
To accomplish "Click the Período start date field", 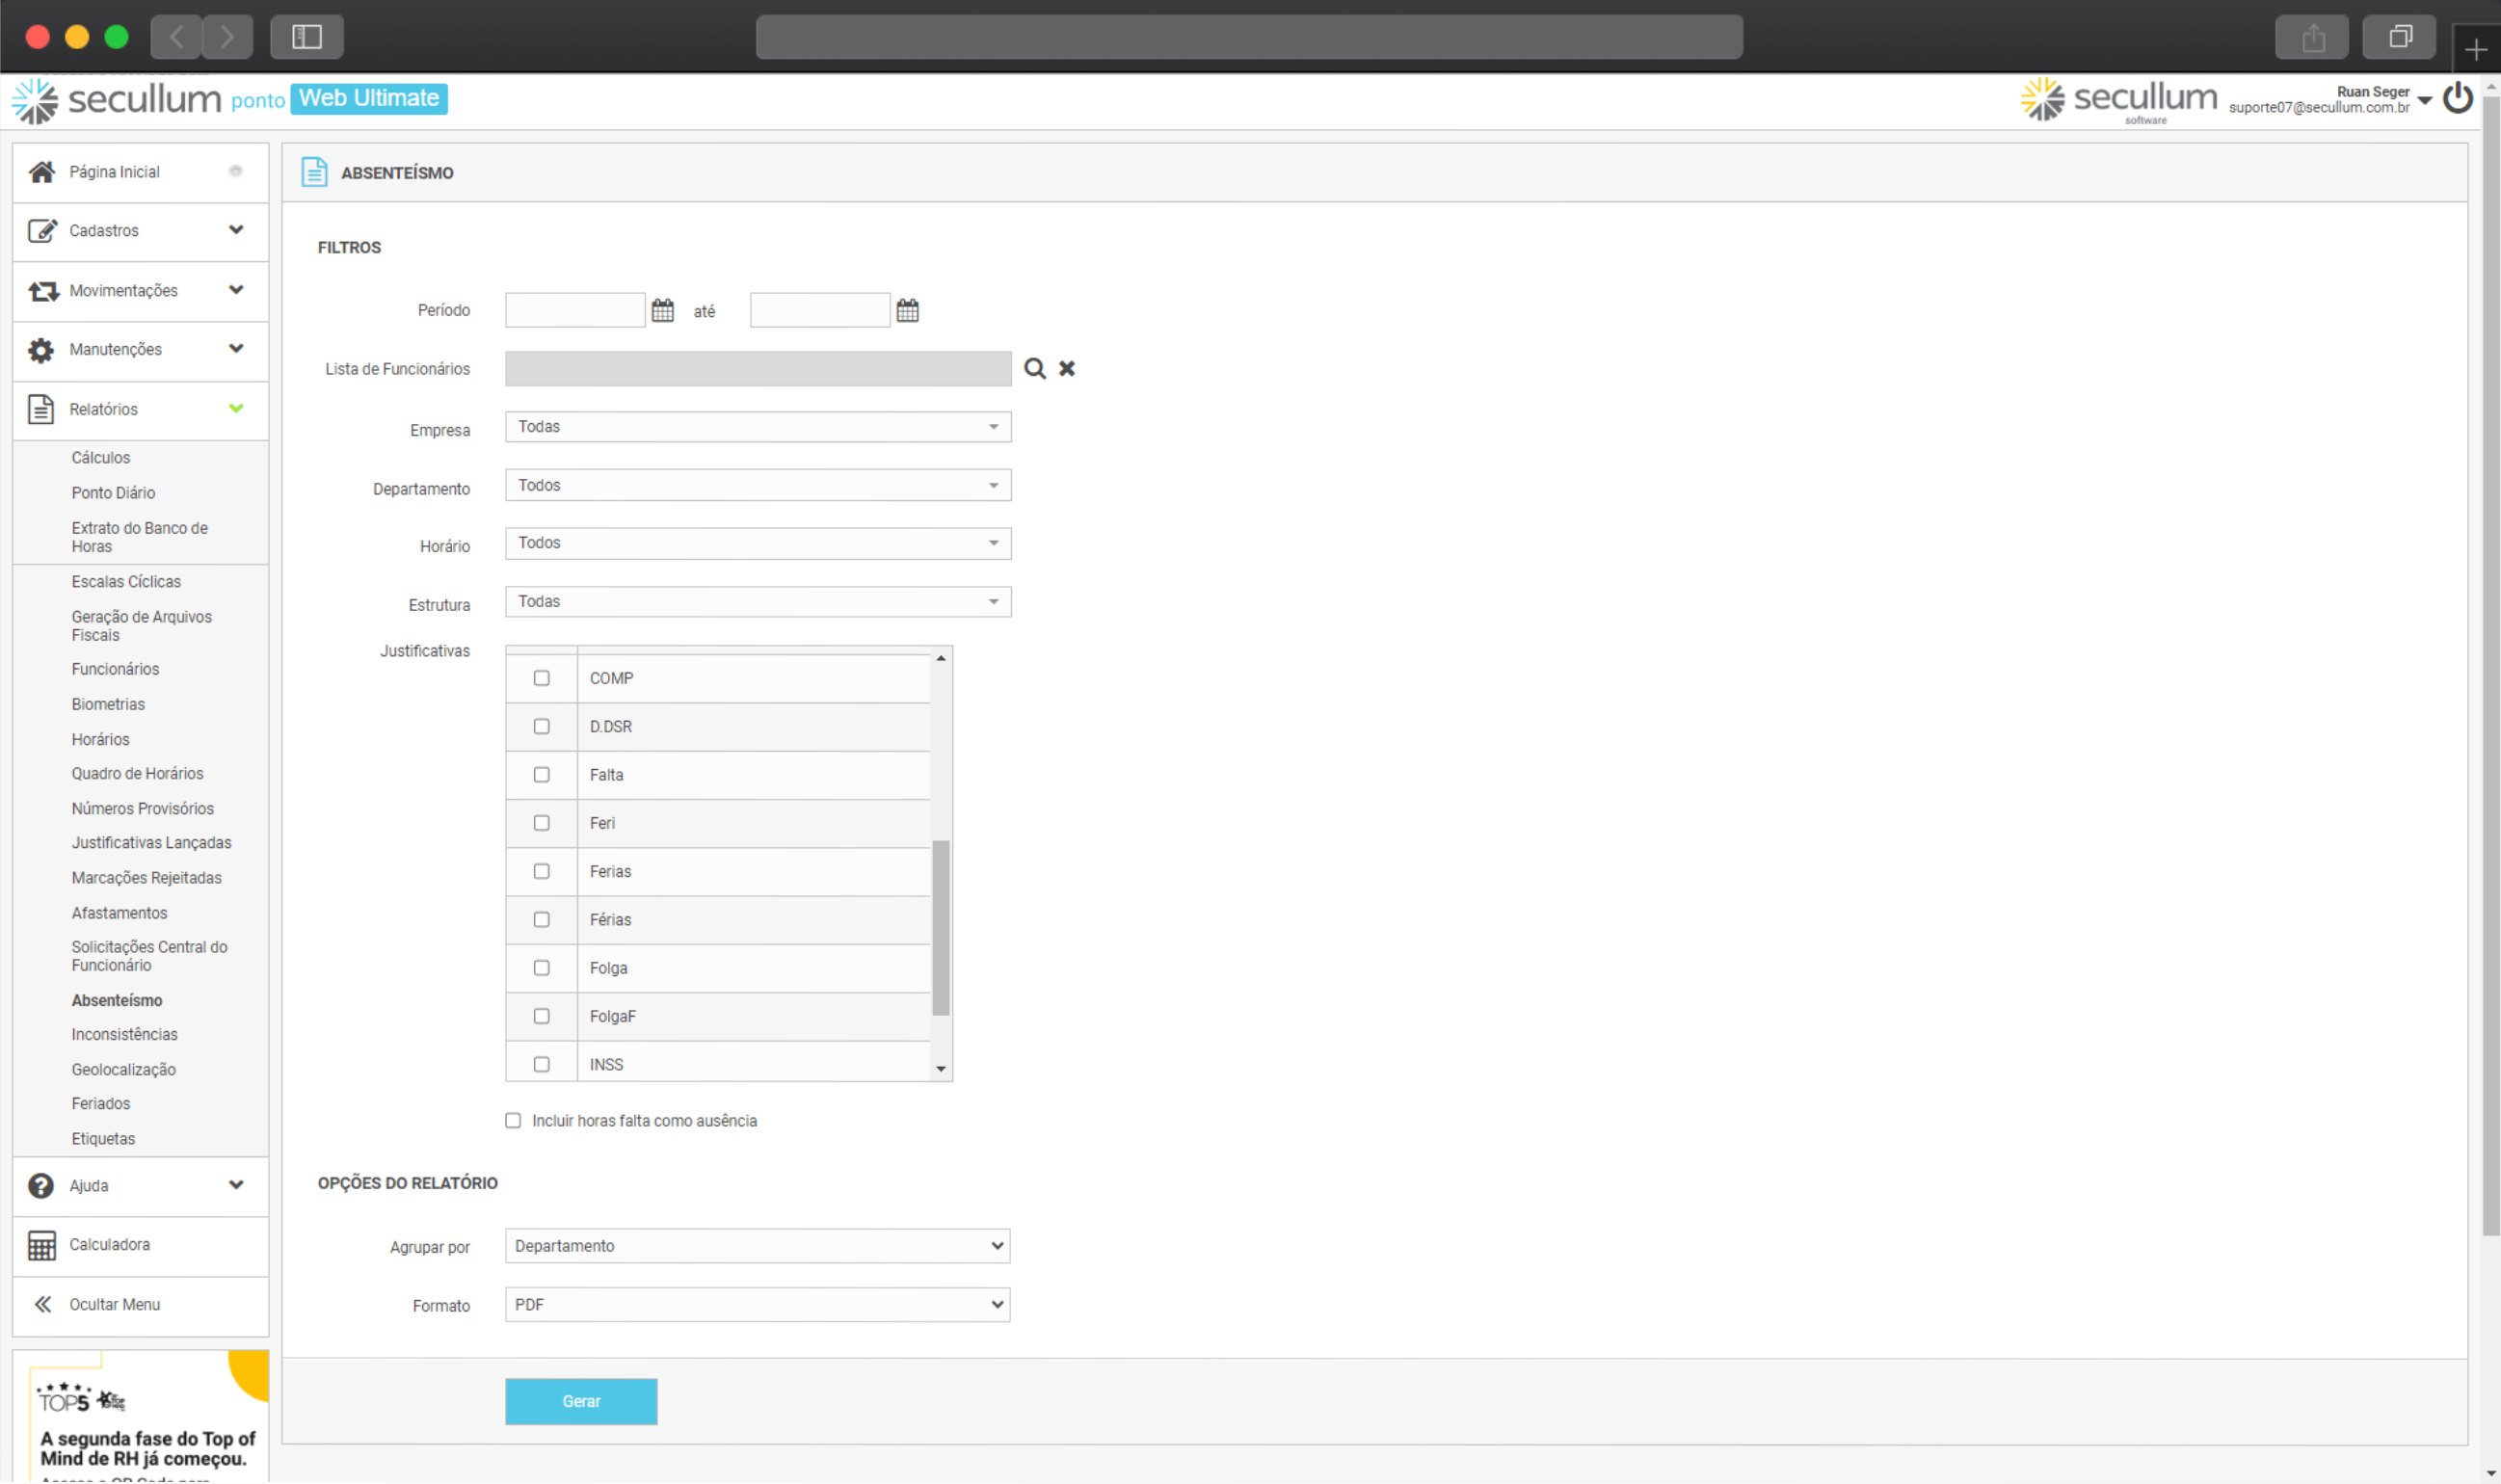I will (x=575, y=310).
